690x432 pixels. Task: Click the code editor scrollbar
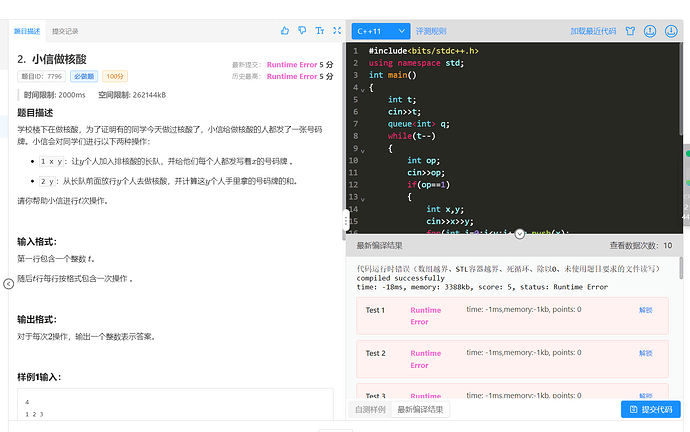(681, 90)
